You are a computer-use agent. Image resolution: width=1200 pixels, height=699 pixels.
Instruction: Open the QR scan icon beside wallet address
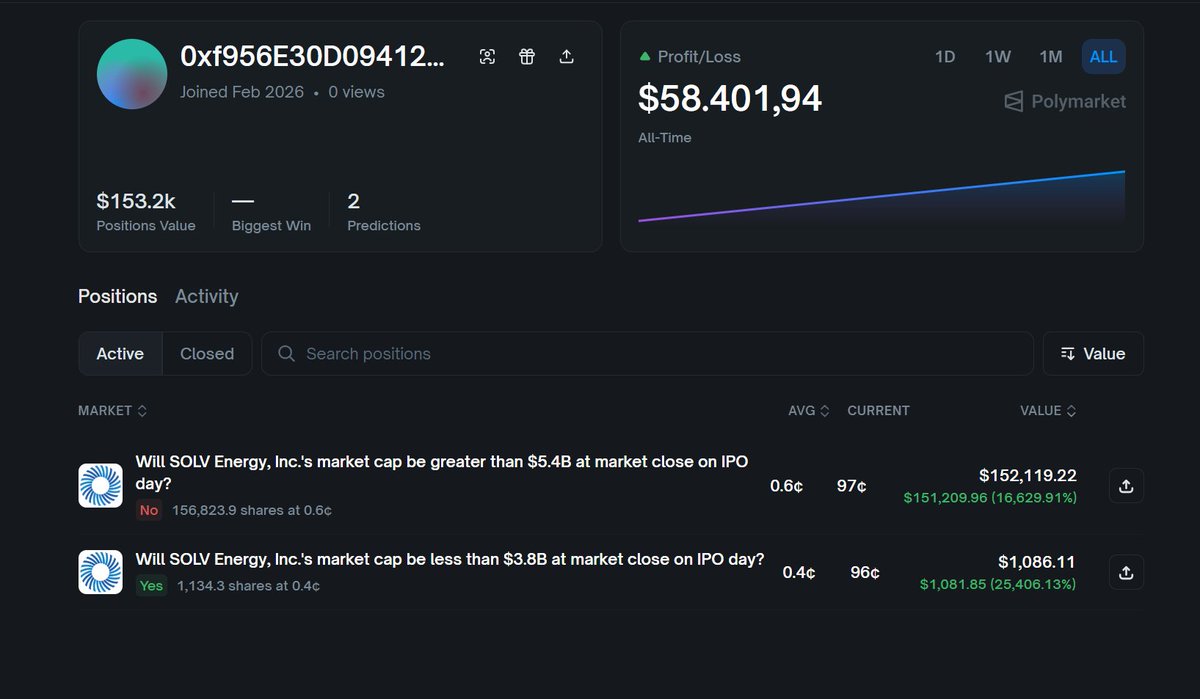tap(487, 57)
